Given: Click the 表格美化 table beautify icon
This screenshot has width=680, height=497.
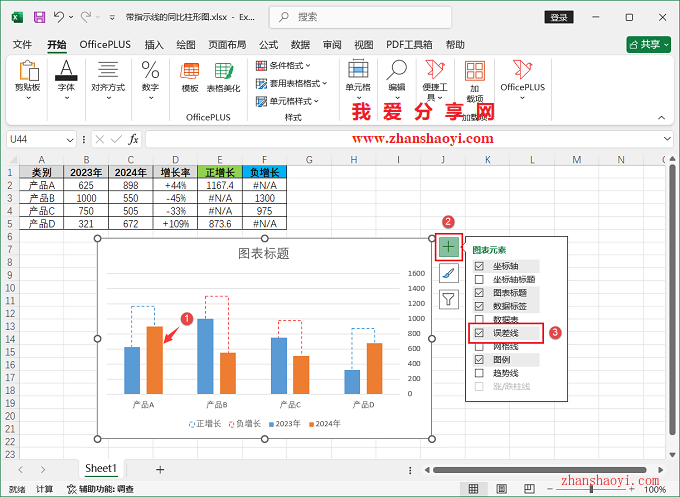Looking at the screenshot, I should coord(223,75).
